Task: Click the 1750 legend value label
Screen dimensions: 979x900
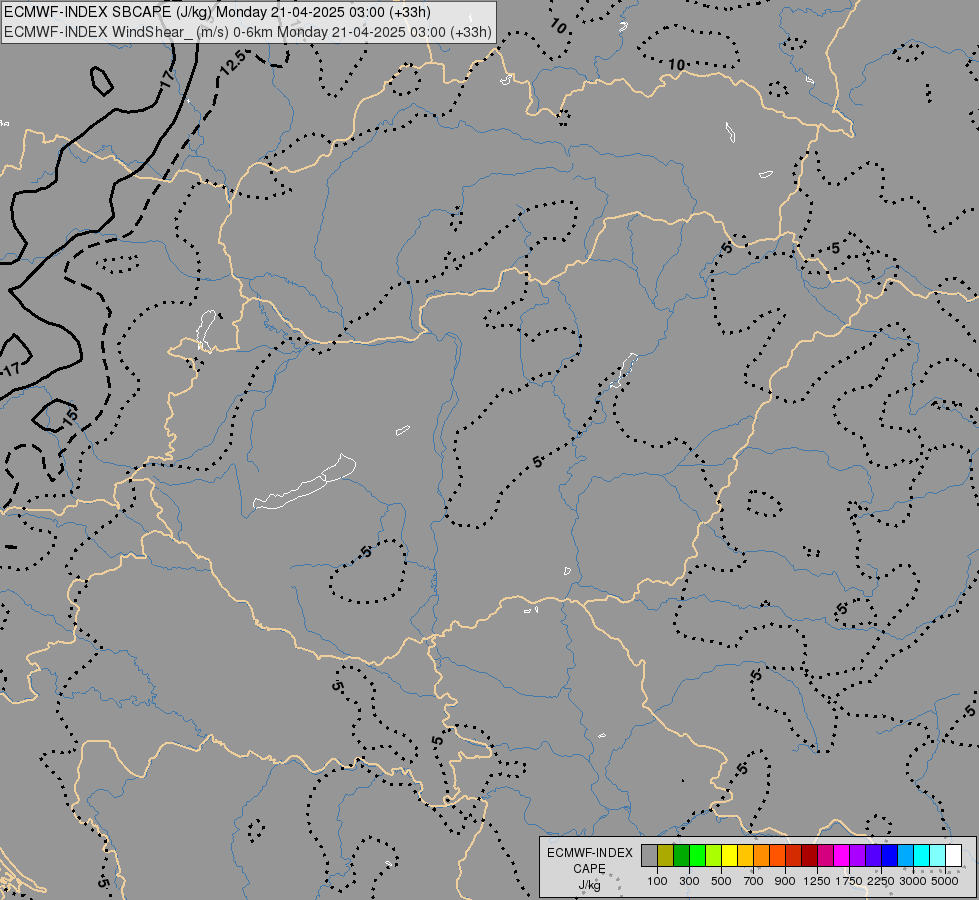Action: click(849, 881)
